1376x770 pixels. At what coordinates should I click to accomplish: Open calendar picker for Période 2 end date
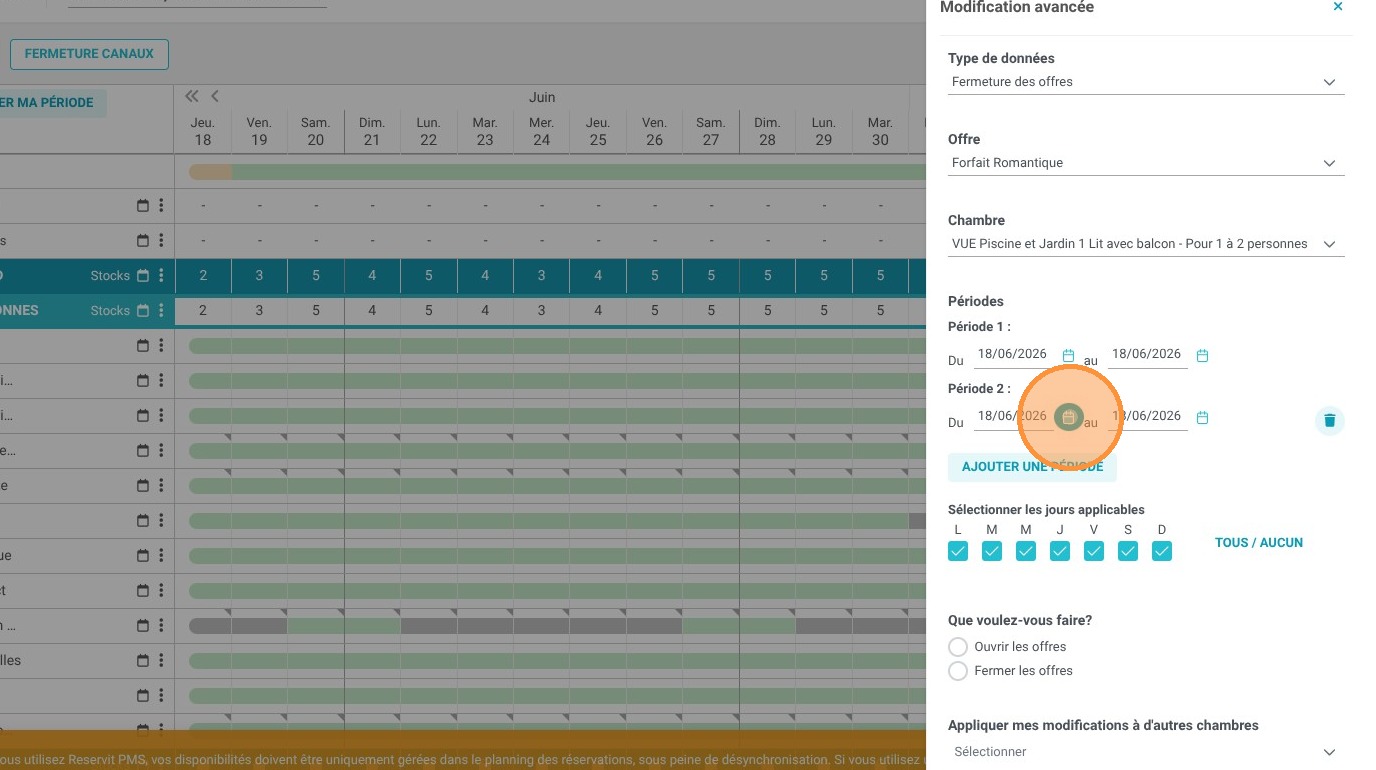(1202, 418)
